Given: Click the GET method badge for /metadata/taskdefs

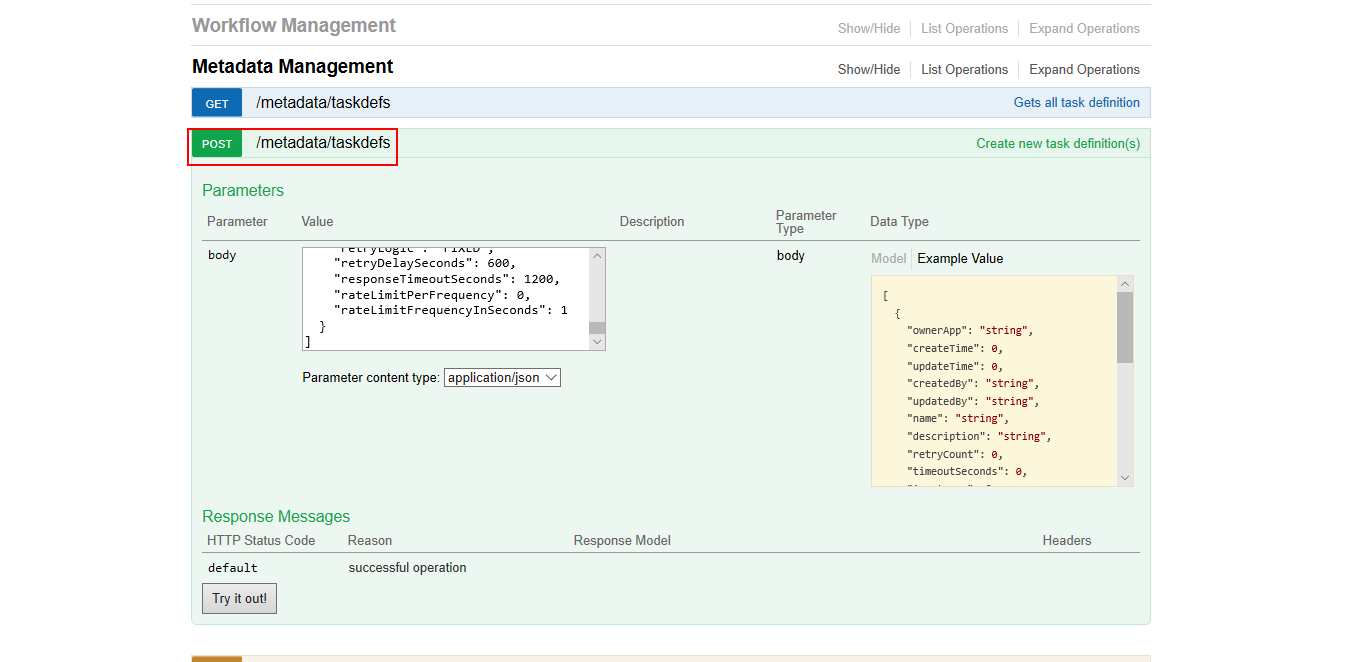Looking at the screenshot, I should [x=217, y=103].
